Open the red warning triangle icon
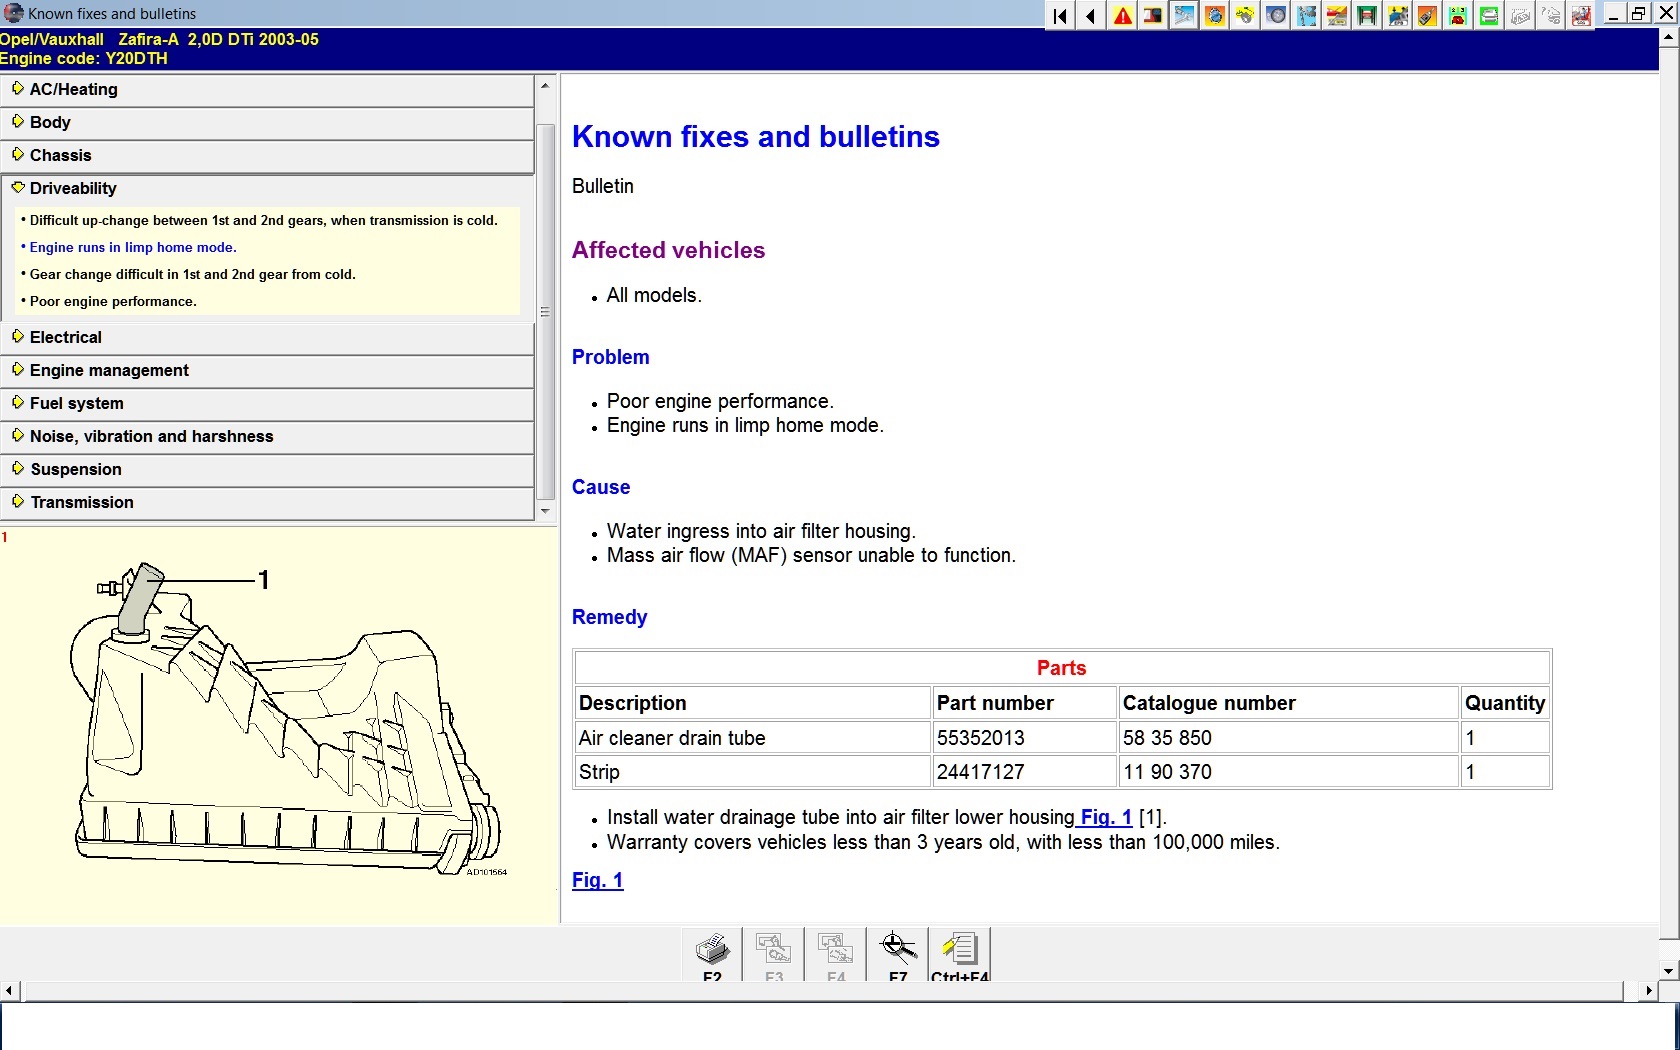Image resolution: width=1680 pixels, height=1050 pixels. pyautogui.click(x=1123, y=16)
